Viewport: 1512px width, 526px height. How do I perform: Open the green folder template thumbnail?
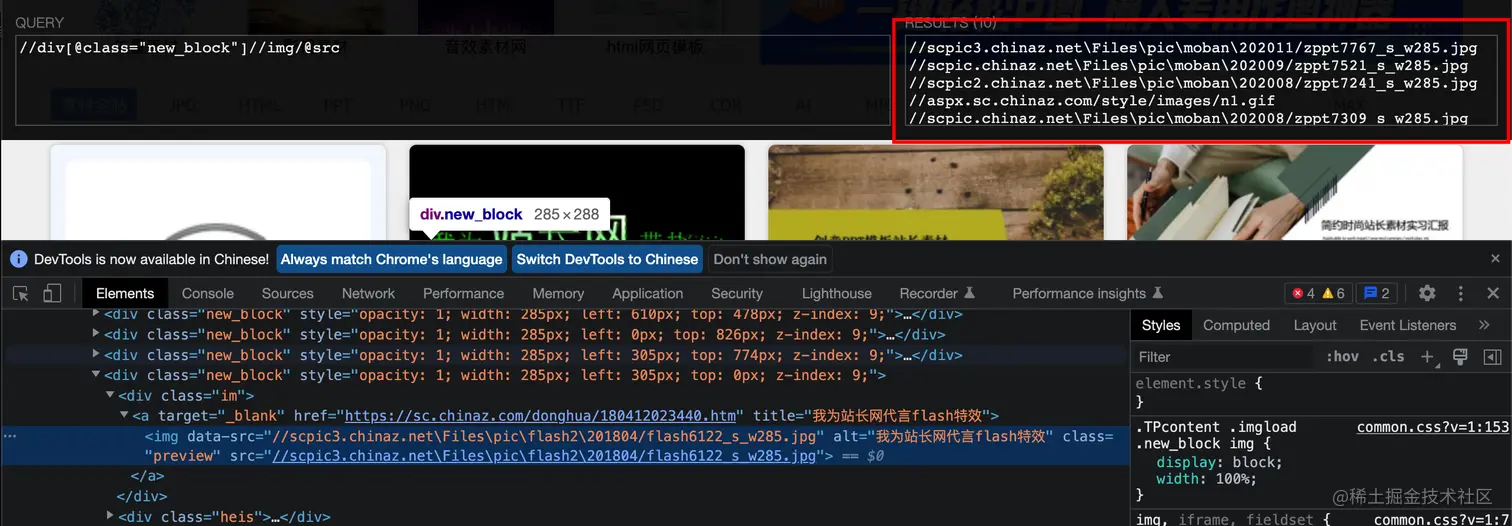(x=1295, y=192)
